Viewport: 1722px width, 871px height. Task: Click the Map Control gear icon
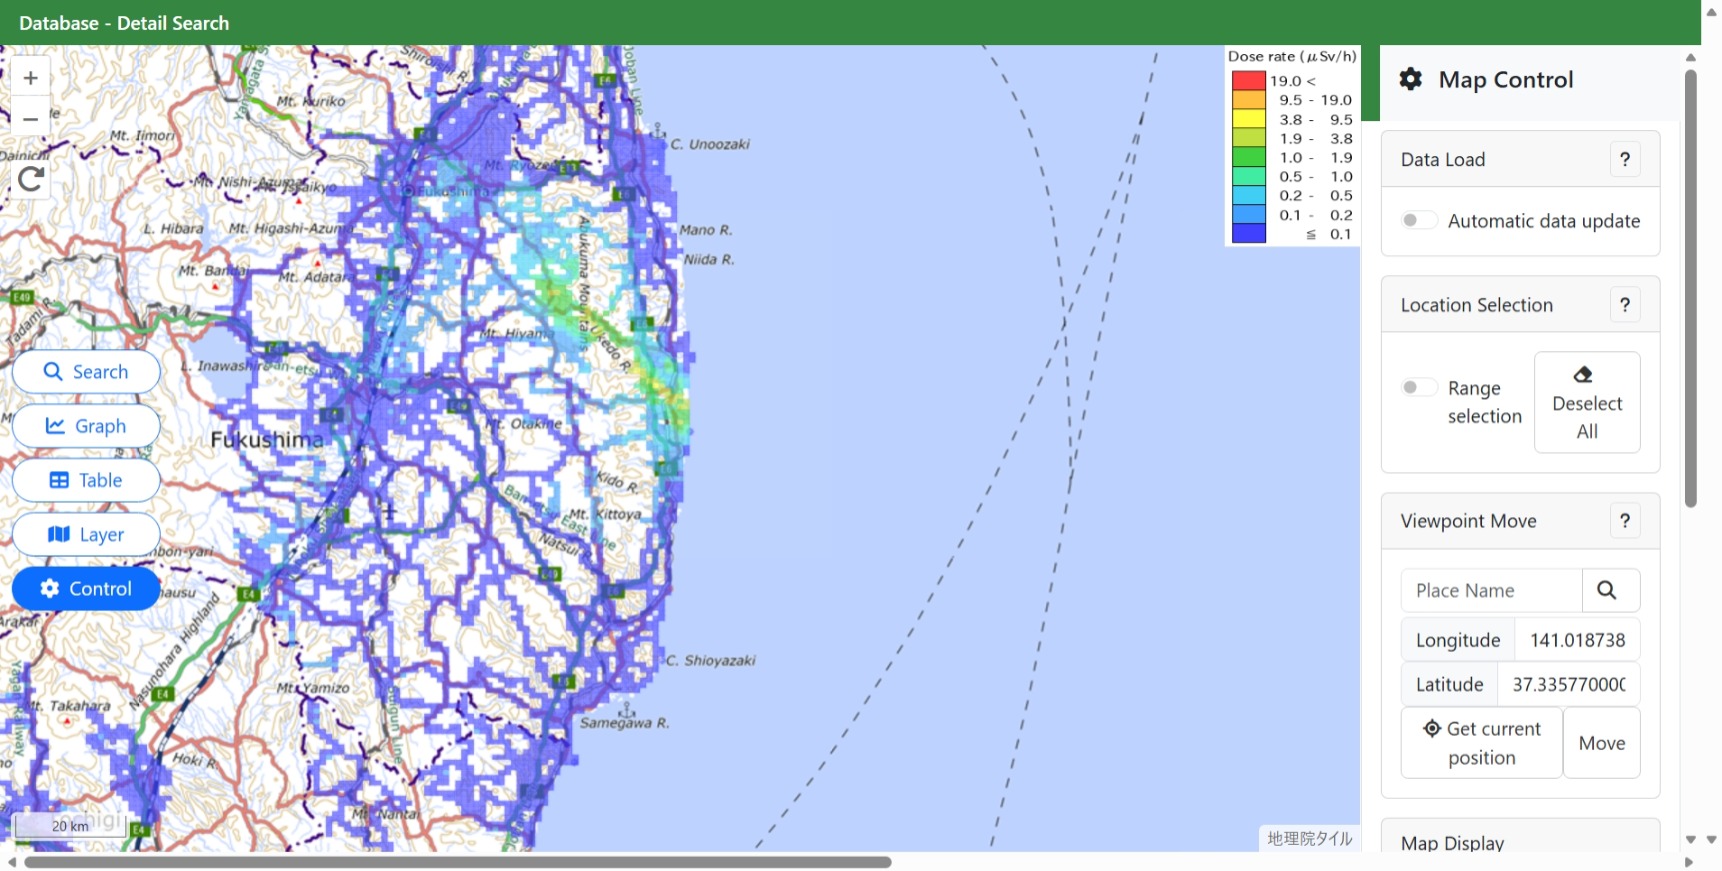point(1410,79)
